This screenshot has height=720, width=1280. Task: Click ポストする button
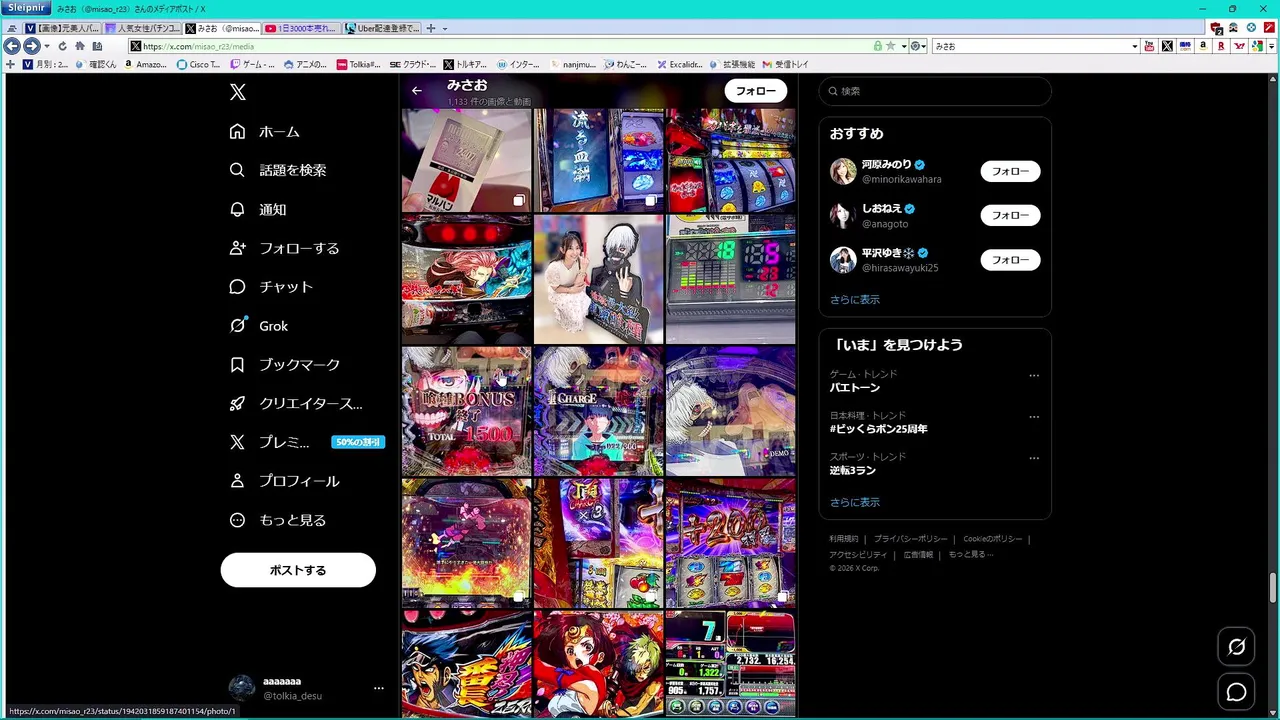tap(298, 570)
